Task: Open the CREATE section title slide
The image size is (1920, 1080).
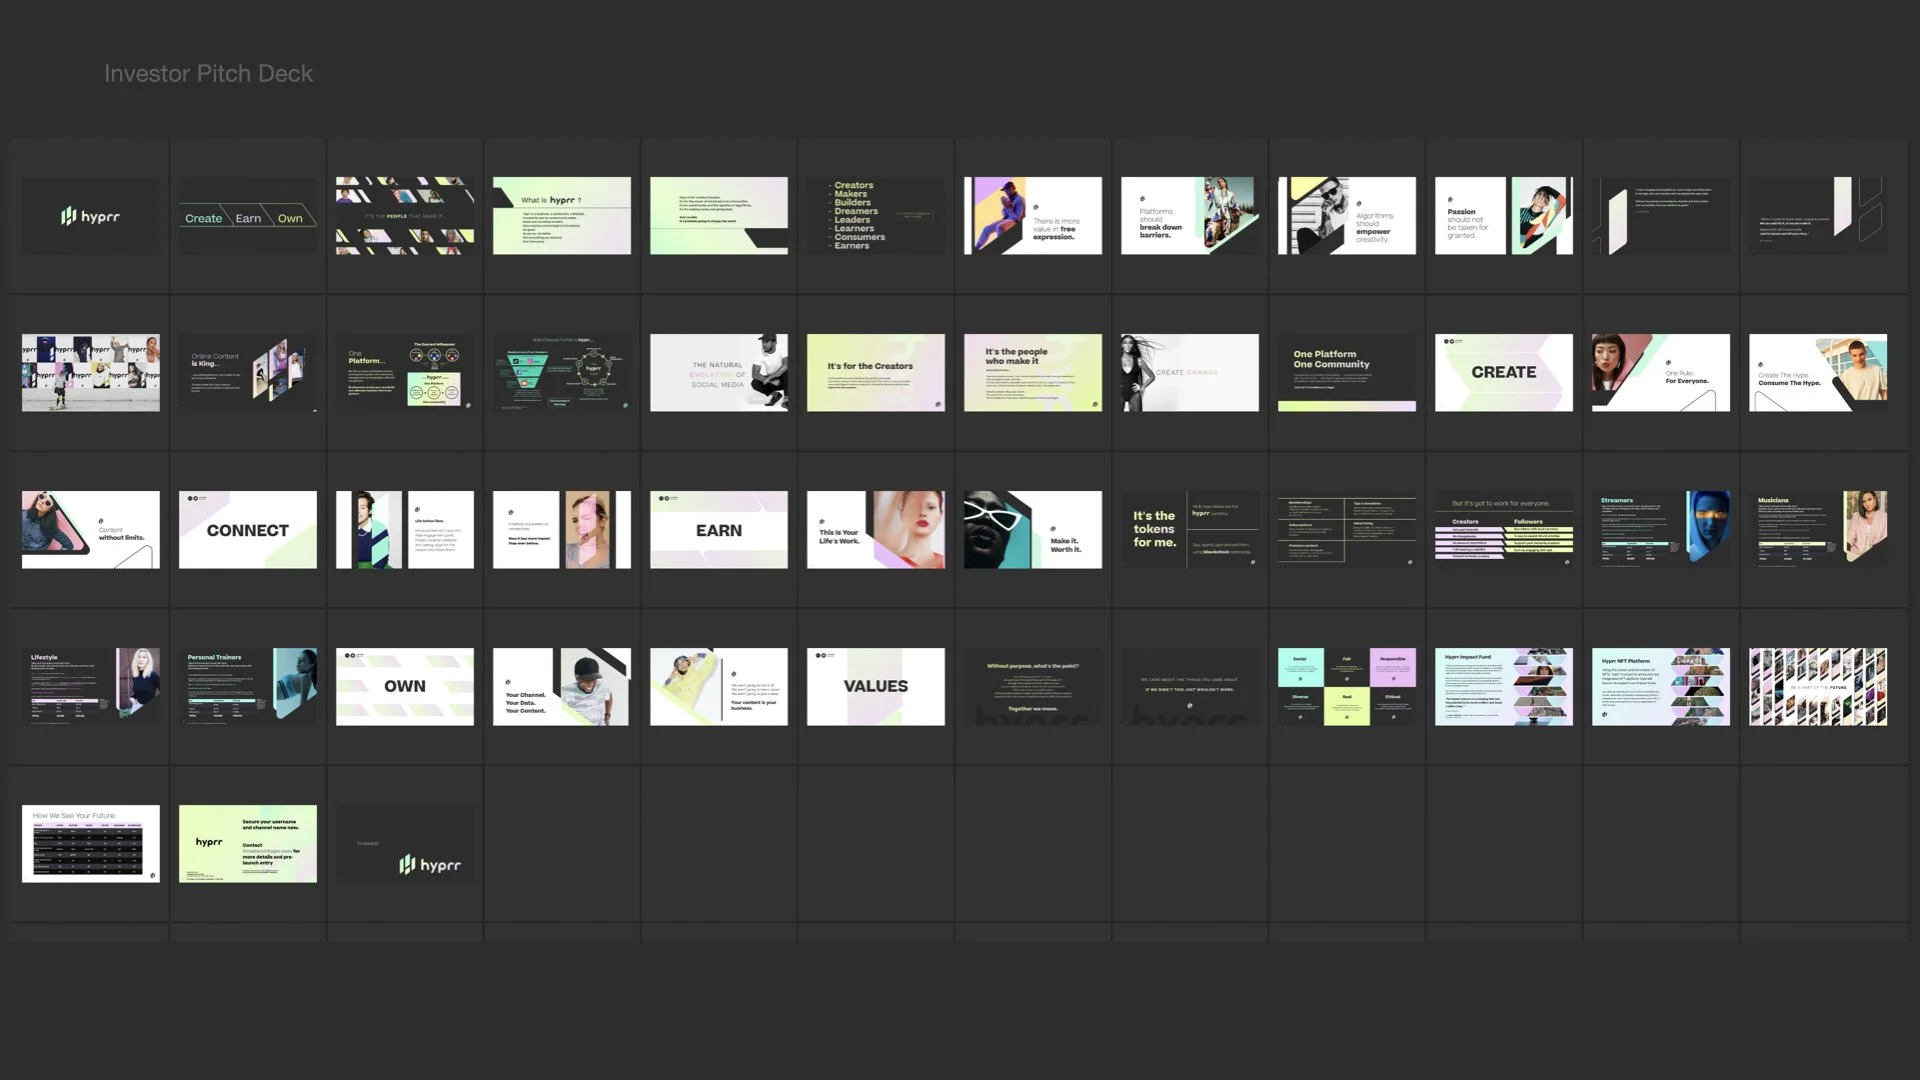Action: (x=1503, y=372)
